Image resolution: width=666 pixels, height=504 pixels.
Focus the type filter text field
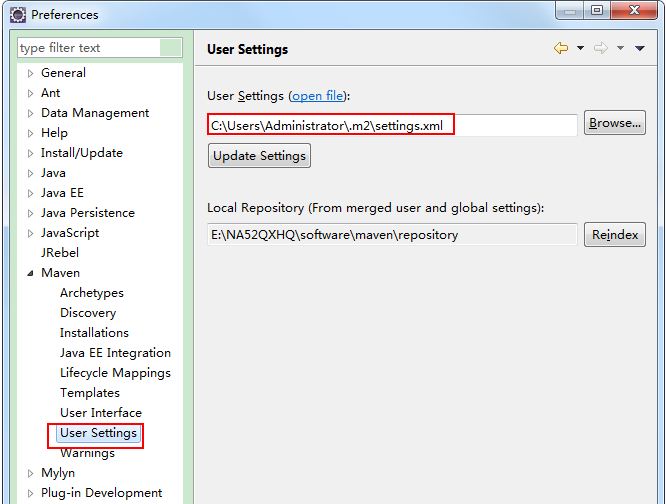pos(100,48)
